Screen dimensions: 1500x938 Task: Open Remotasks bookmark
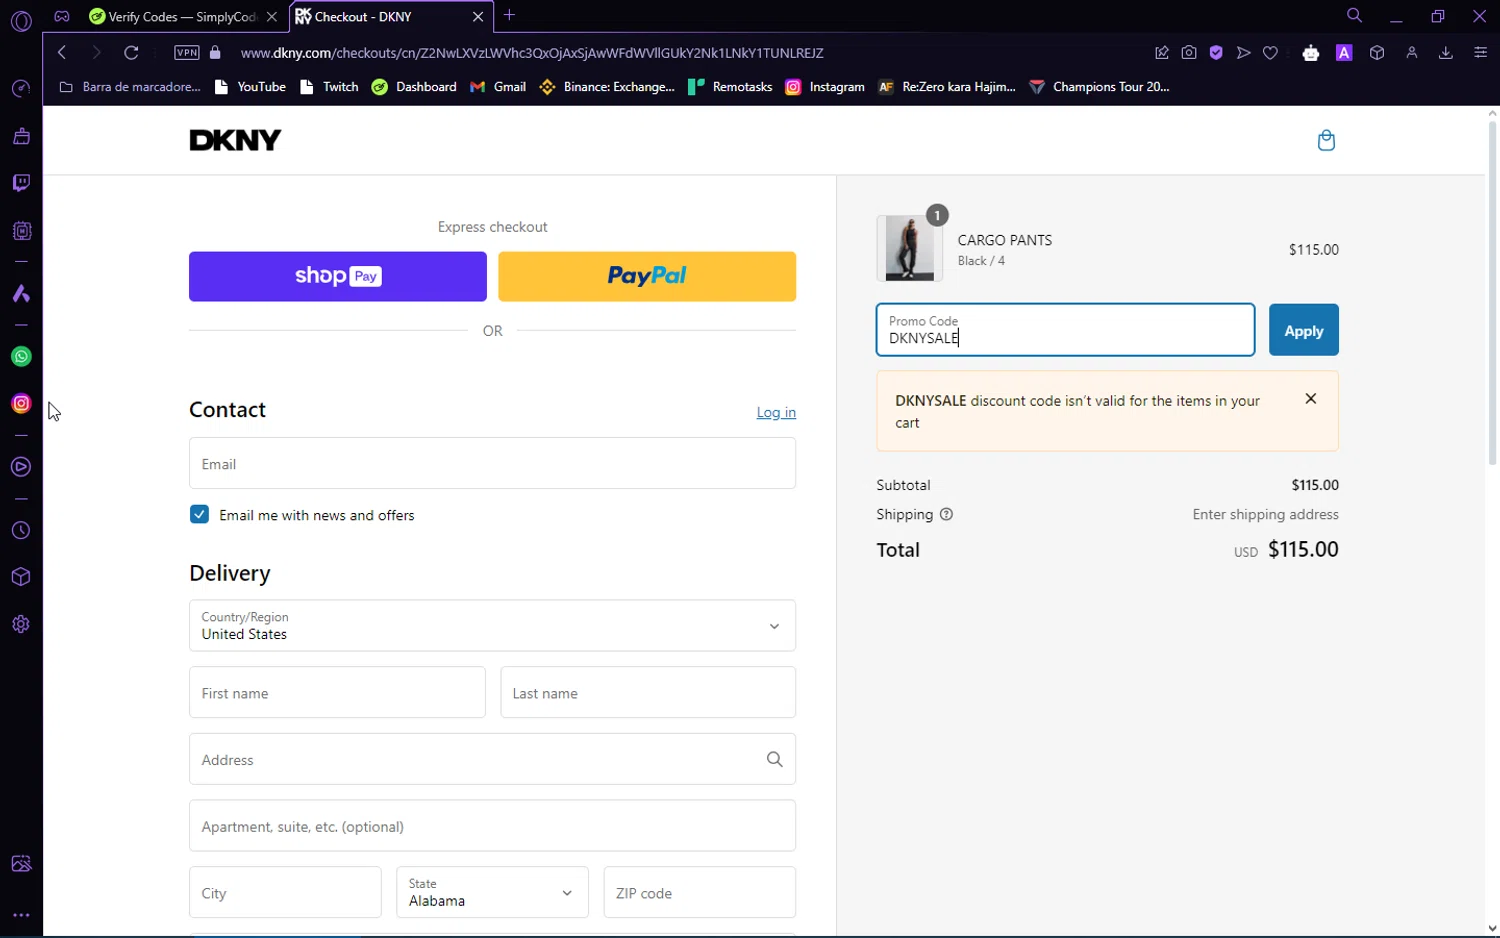(731, 87)
